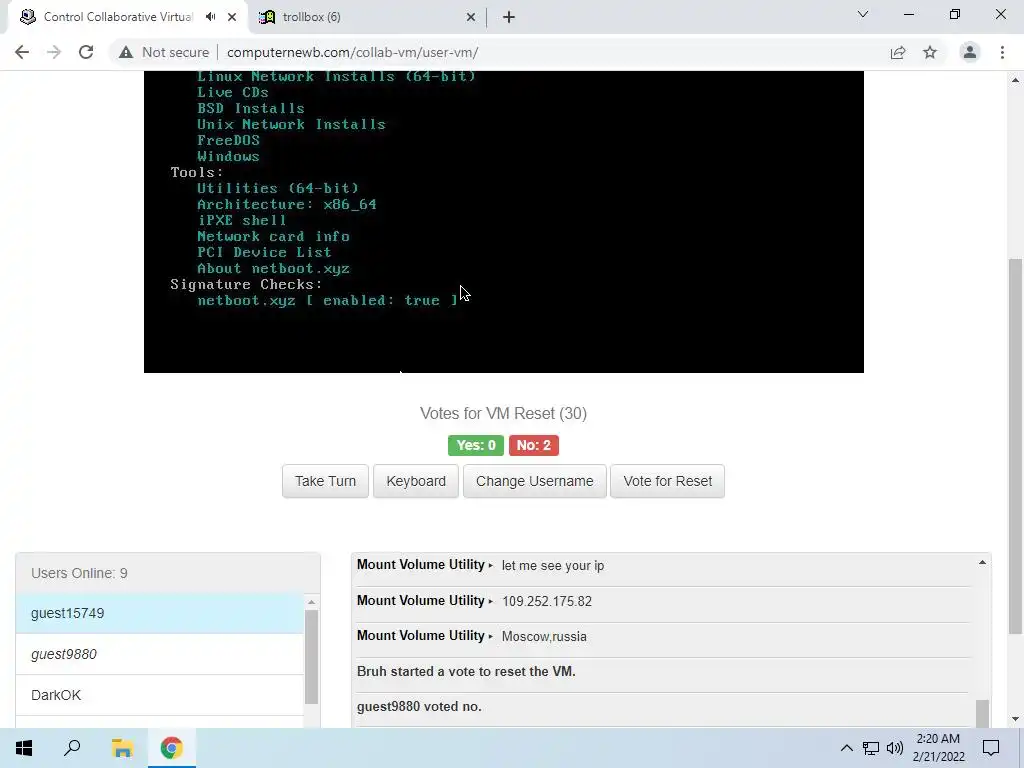Image resolution: width=1024 pixels, height=768 pixels.
Task: Select Unix Network Installs entry
Action: click(291, 124)
